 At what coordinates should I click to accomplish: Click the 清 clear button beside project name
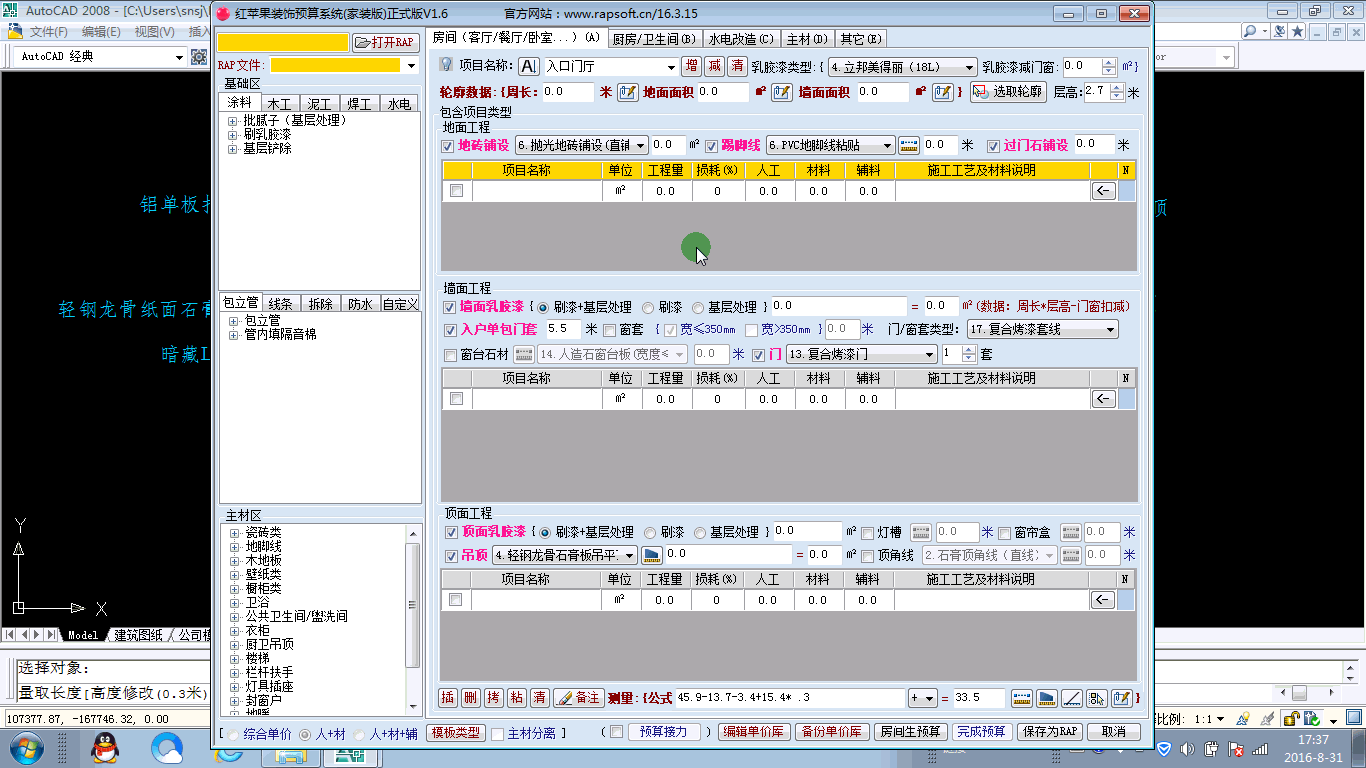[737, 67]
